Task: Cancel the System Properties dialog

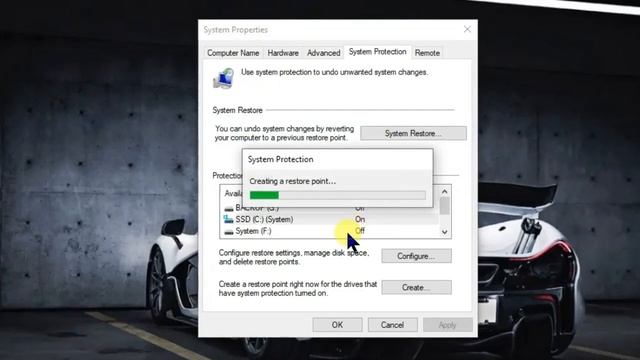Action: [392, 325]
